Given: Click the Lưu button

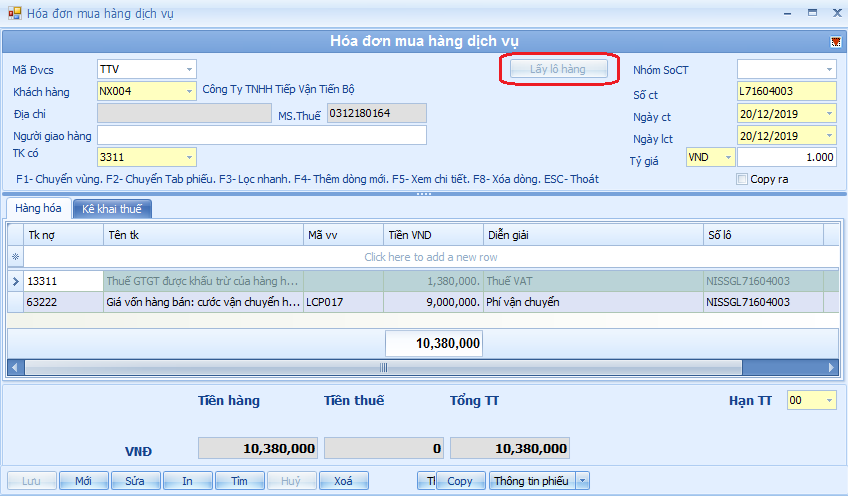Looking at the screenshot, I should pyautogui.click(x=31, y=480).
